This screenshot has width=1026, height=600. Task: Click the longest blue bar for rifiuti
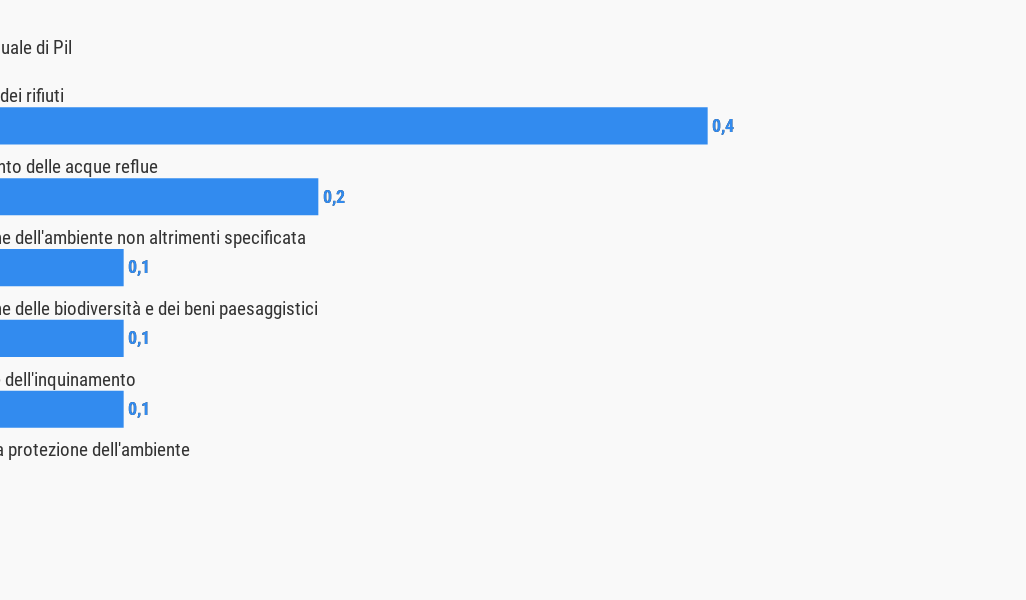click(353, 126)
